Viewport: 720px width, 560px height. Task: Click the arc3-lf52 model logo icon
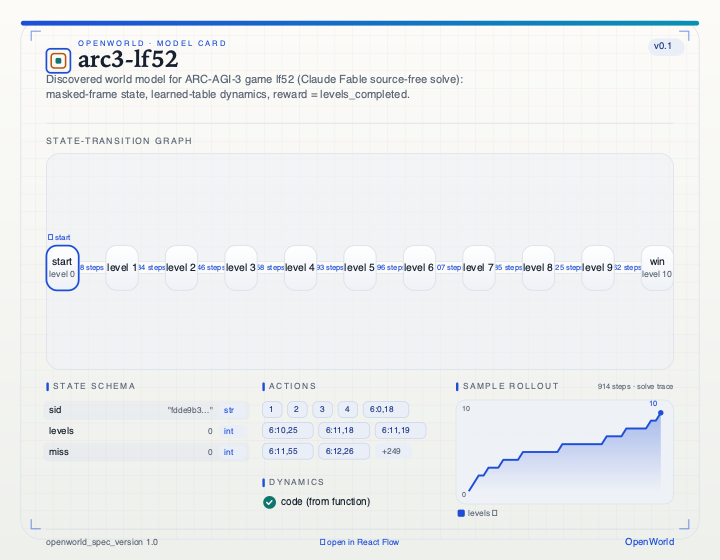coord(58,61)
